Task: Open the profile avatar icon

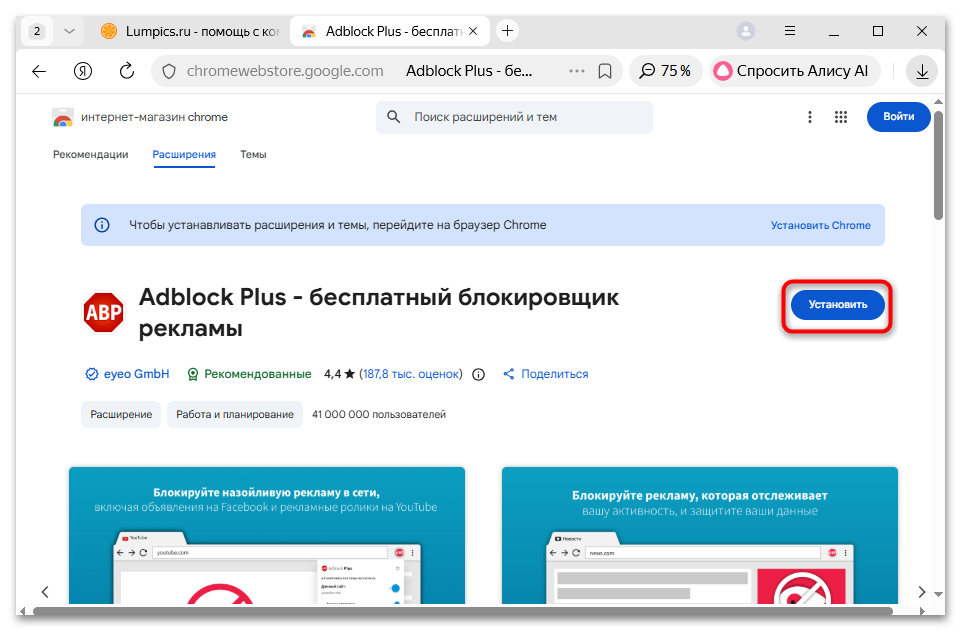Action: 746,31
